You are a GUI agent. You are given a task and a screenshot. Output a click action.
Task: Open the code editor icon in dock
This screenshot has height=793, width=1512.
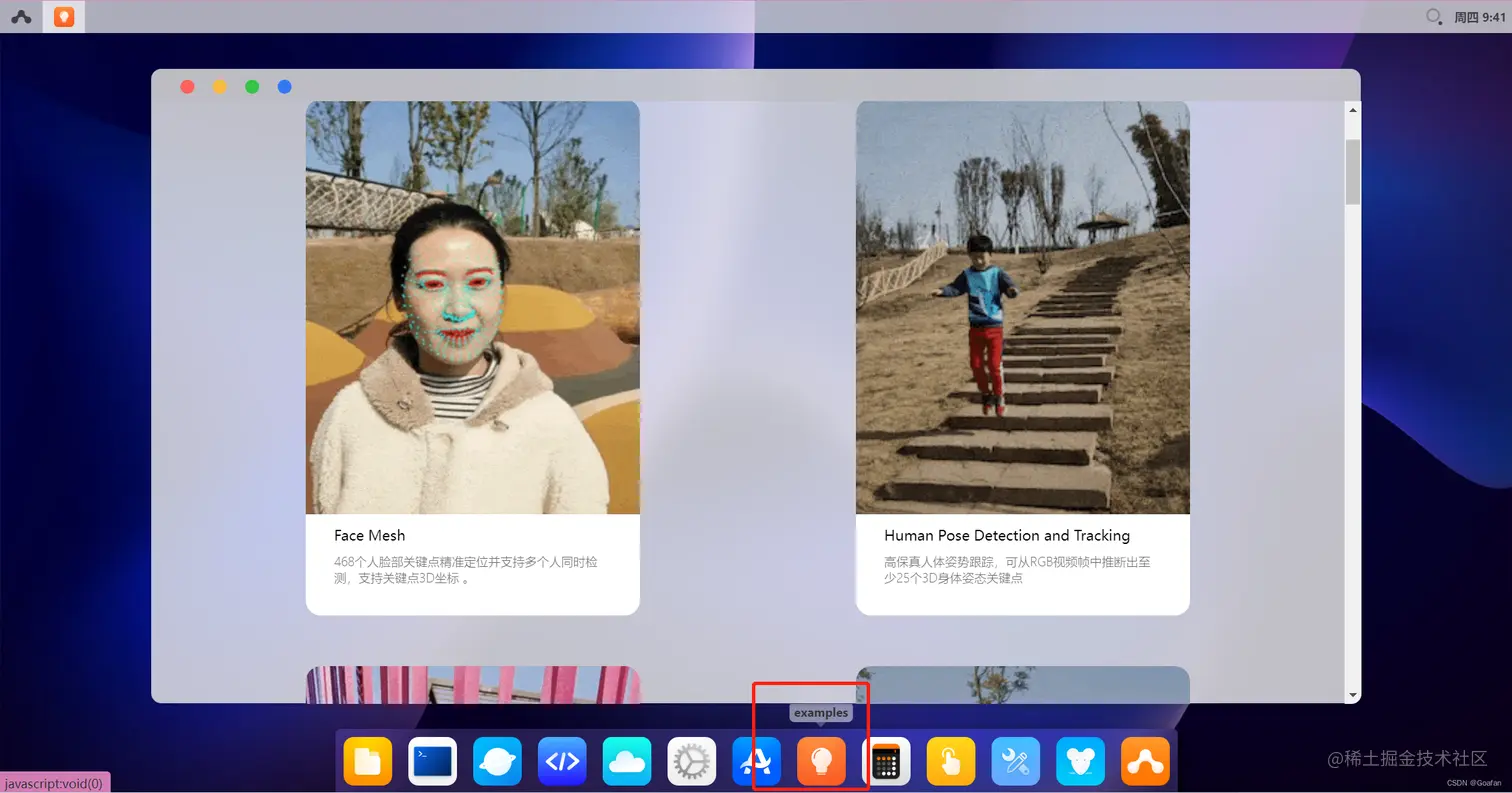[x=562, y=762]
